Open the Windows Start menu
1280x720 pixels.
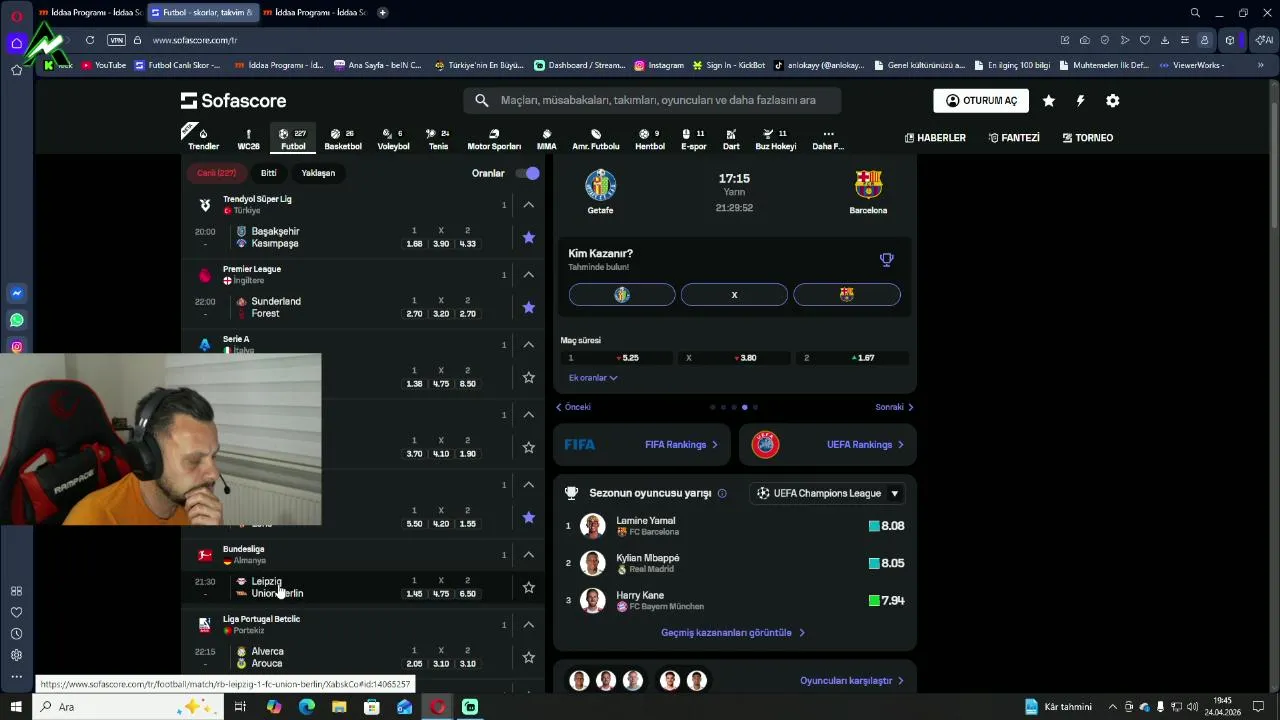pyautogui.click(x=16, y=707)
